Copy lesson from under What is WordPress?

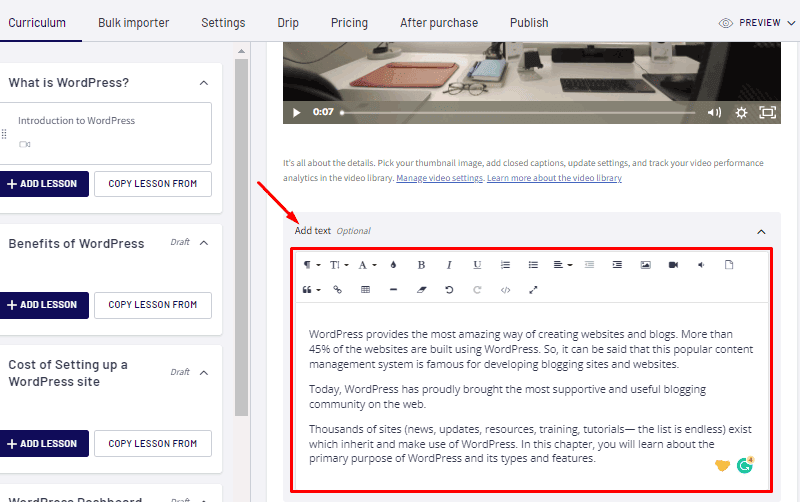coord(153,184)
